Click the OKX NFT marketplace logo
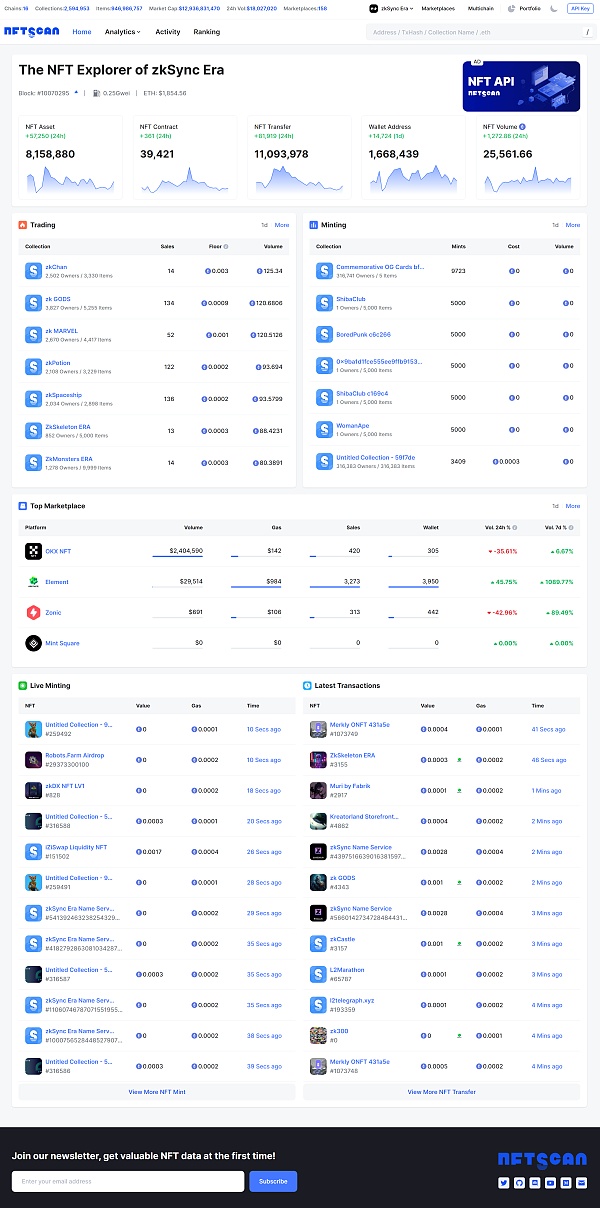 32,551
